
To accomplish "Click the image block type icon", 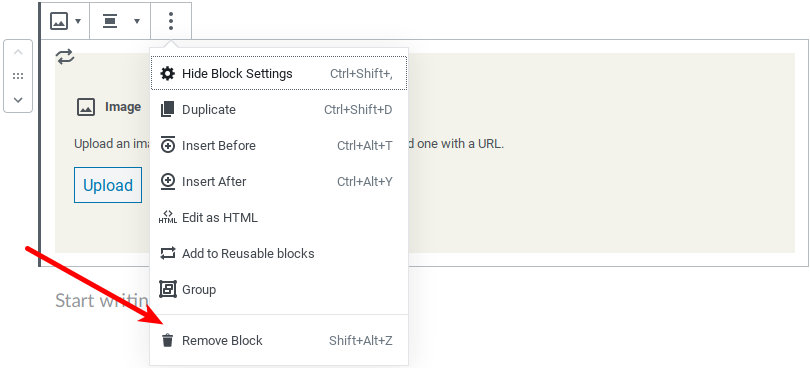I will click(59, 21).
